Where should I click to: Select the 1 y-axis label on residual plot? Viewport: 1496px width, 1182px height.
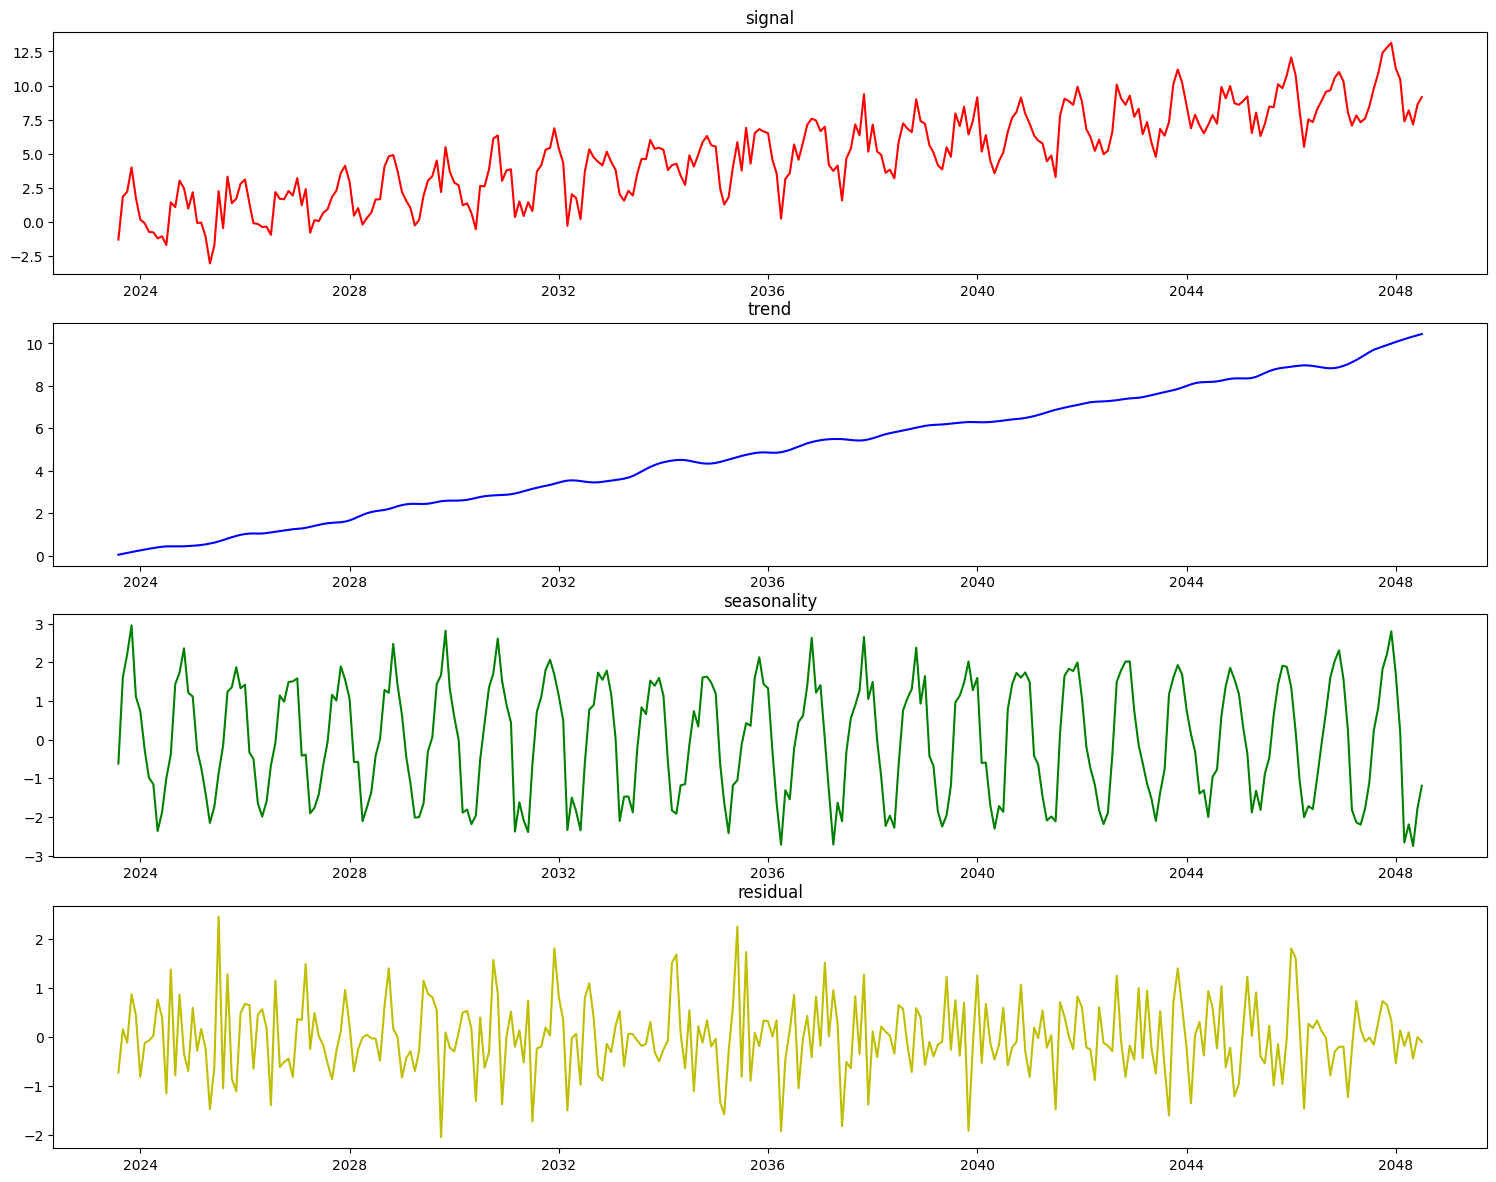(x=37, y=988)
